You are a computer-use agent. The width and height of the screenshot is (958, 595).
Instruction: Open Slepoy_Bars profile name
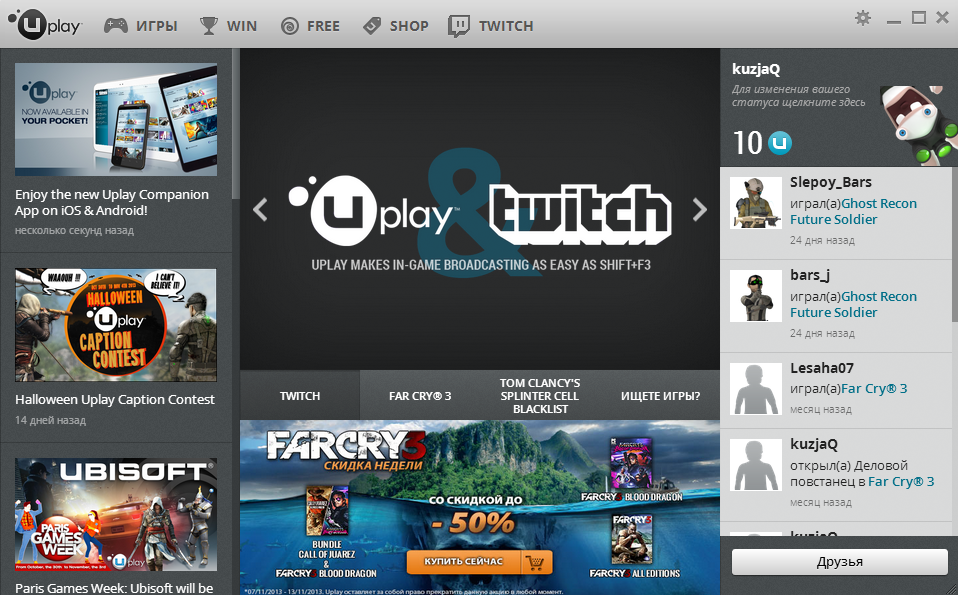[x=830, y=182]
